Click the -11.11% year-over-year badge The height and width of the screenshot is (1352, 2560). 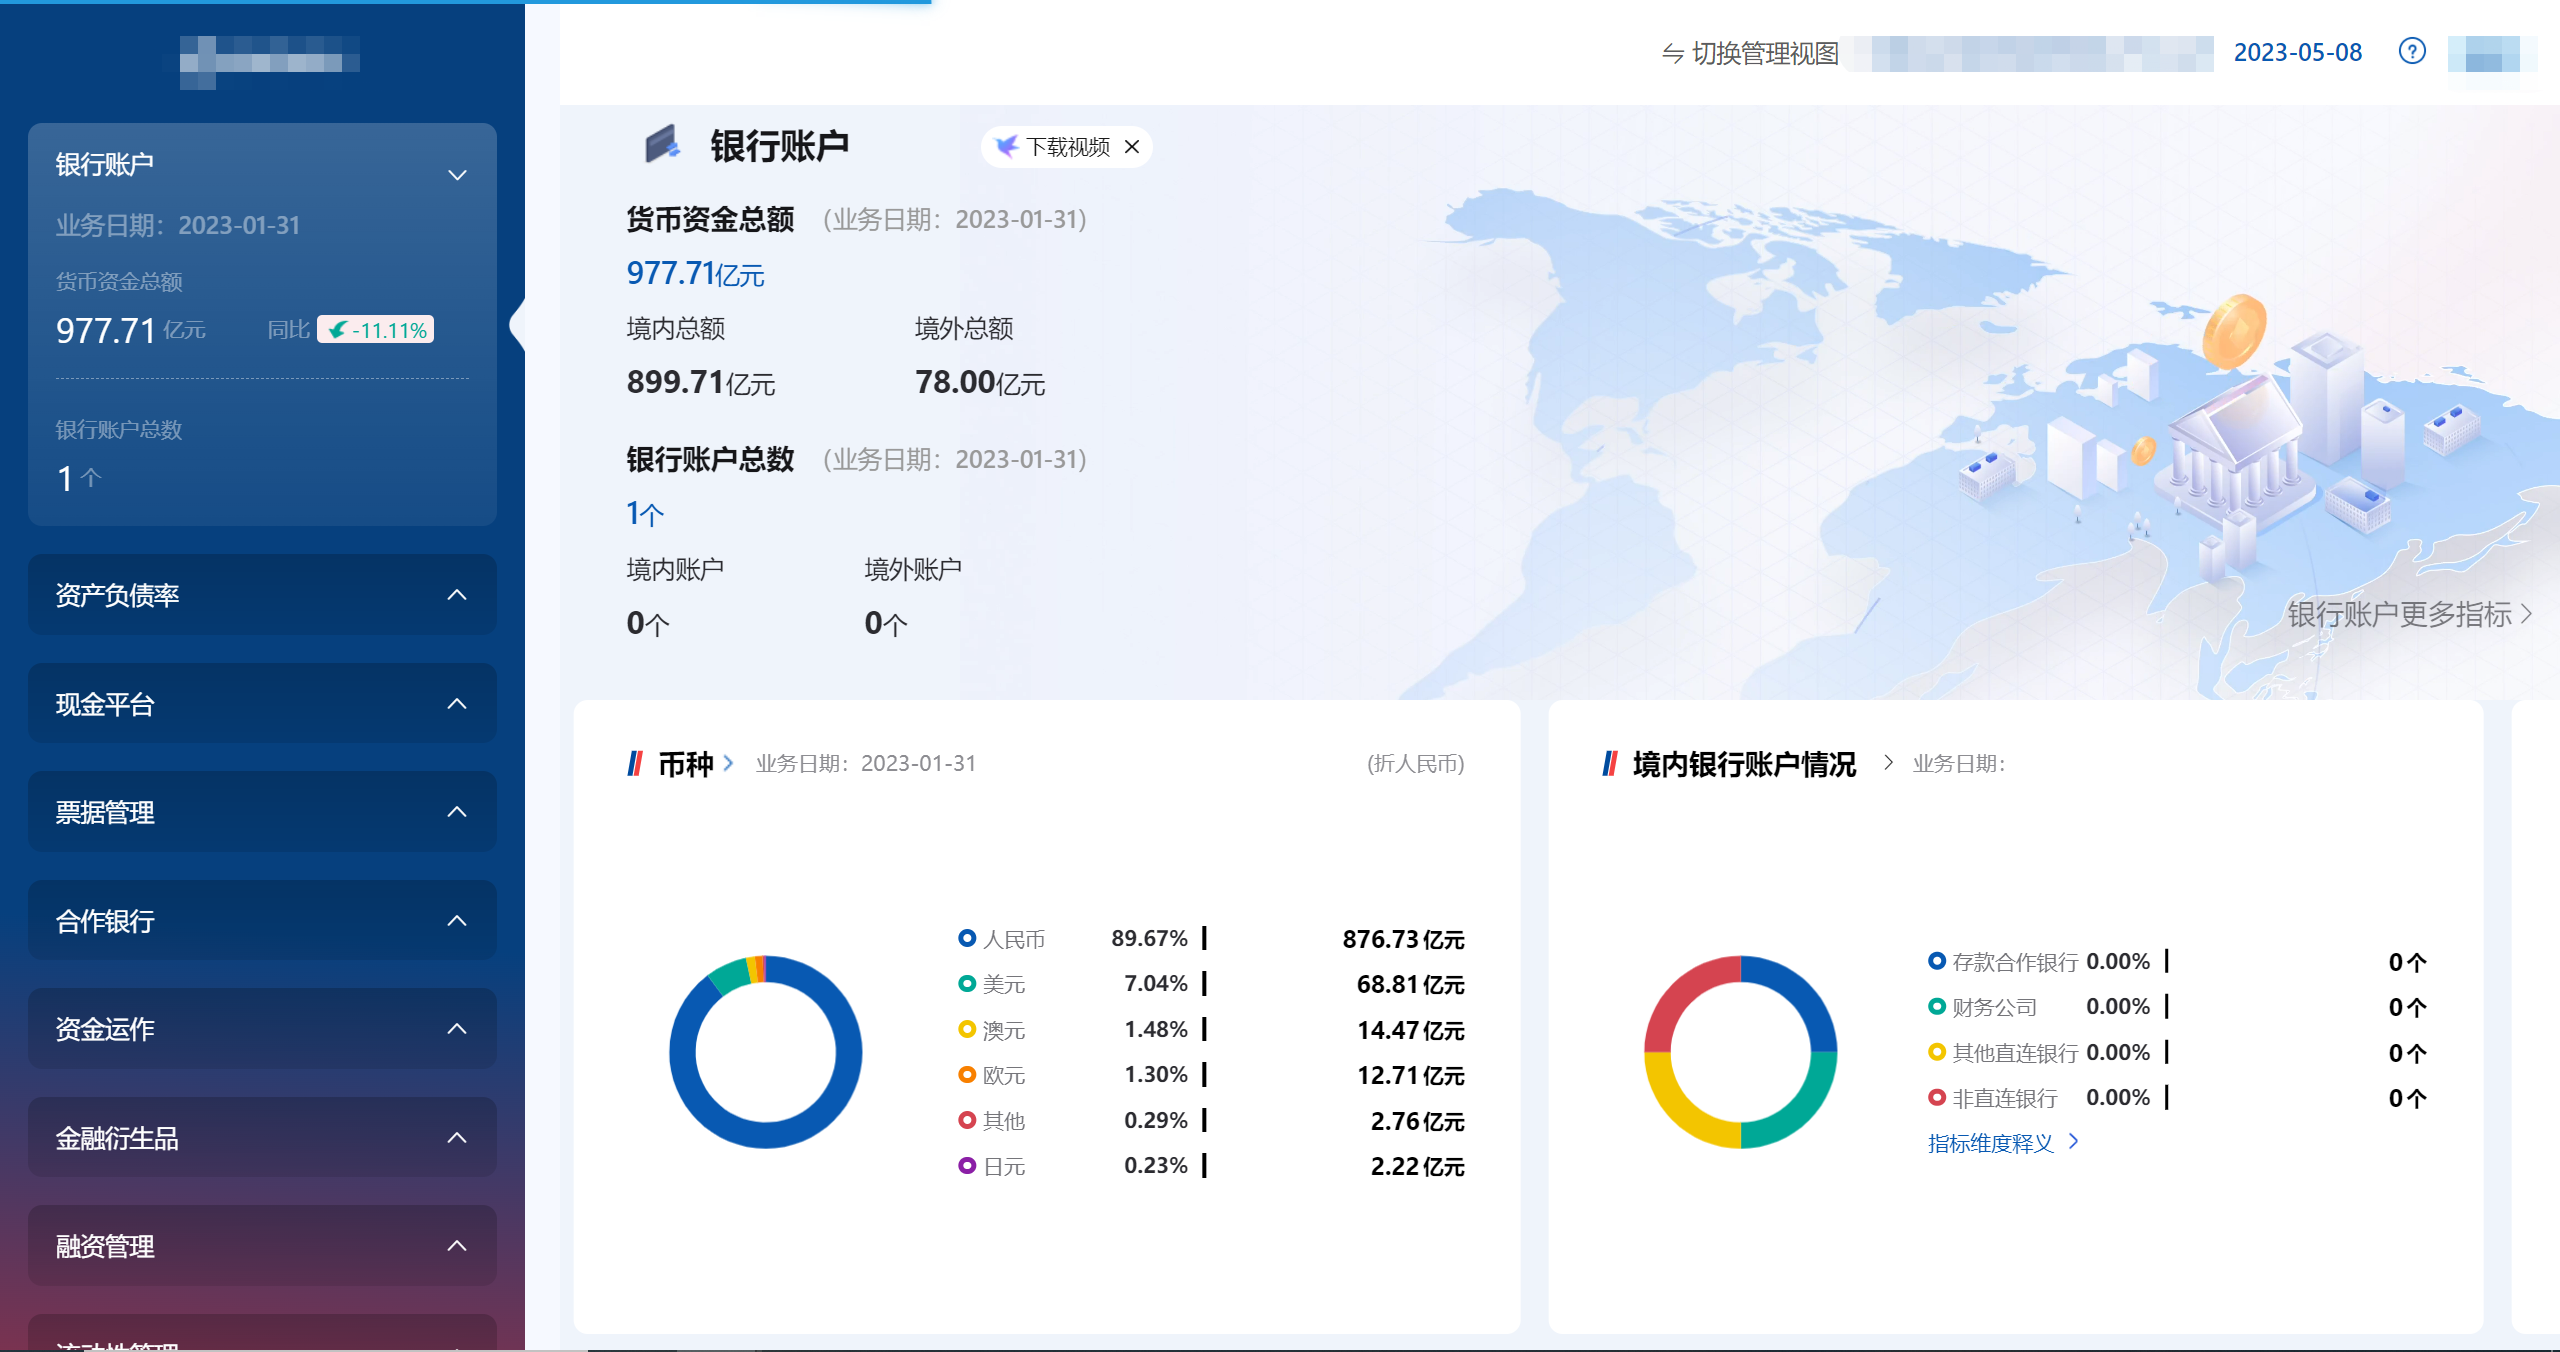[376, 330]
